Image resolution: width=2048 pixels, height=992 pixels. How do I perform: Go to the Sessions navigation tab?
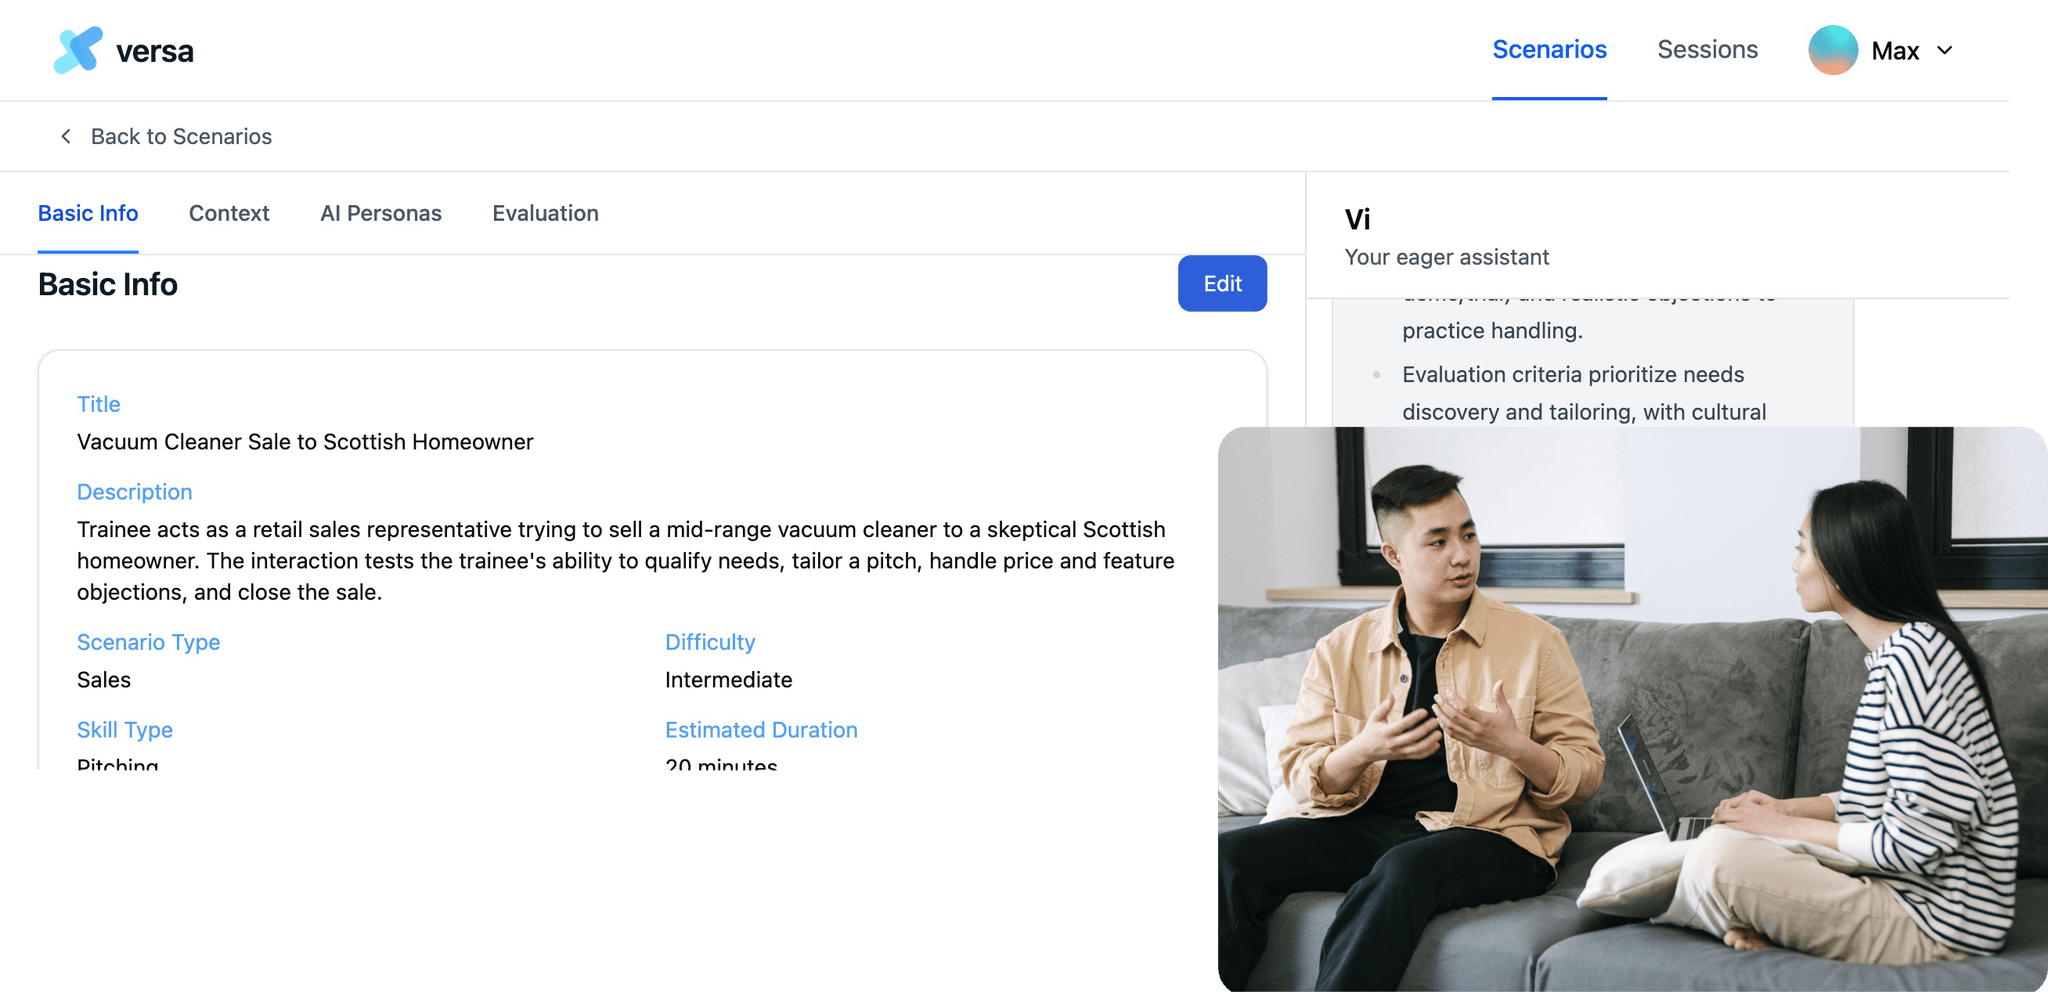(x=1707, y=50)
